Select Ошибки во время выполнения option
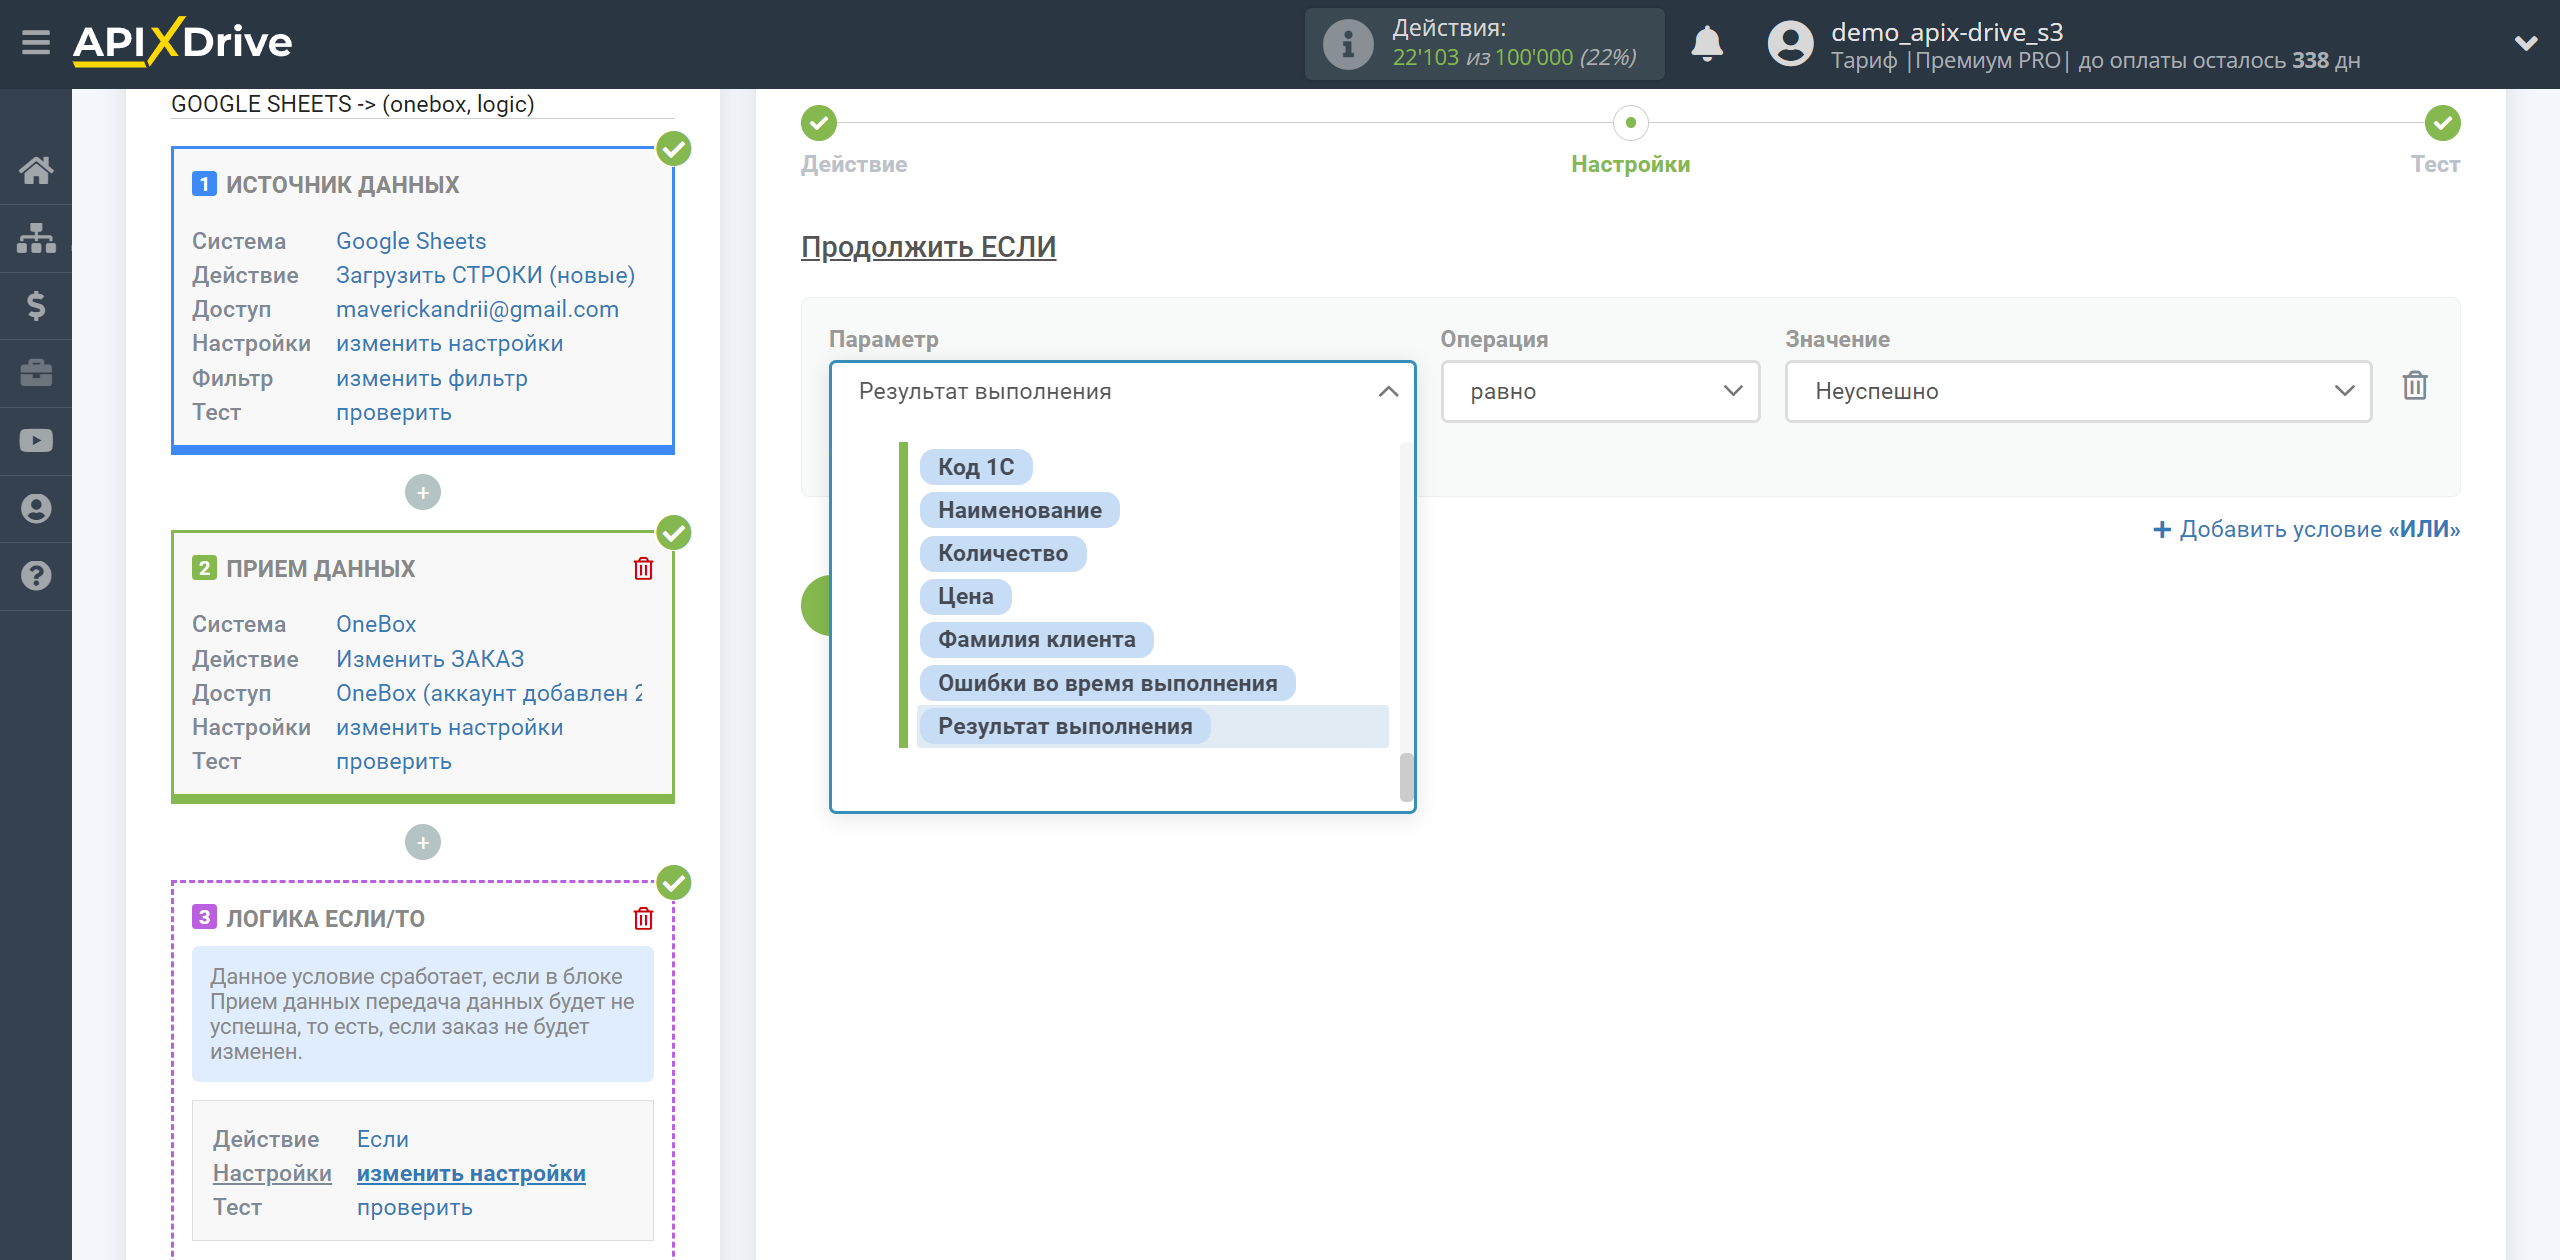Screen dimensions: 2560x1260 [1108, 683]
